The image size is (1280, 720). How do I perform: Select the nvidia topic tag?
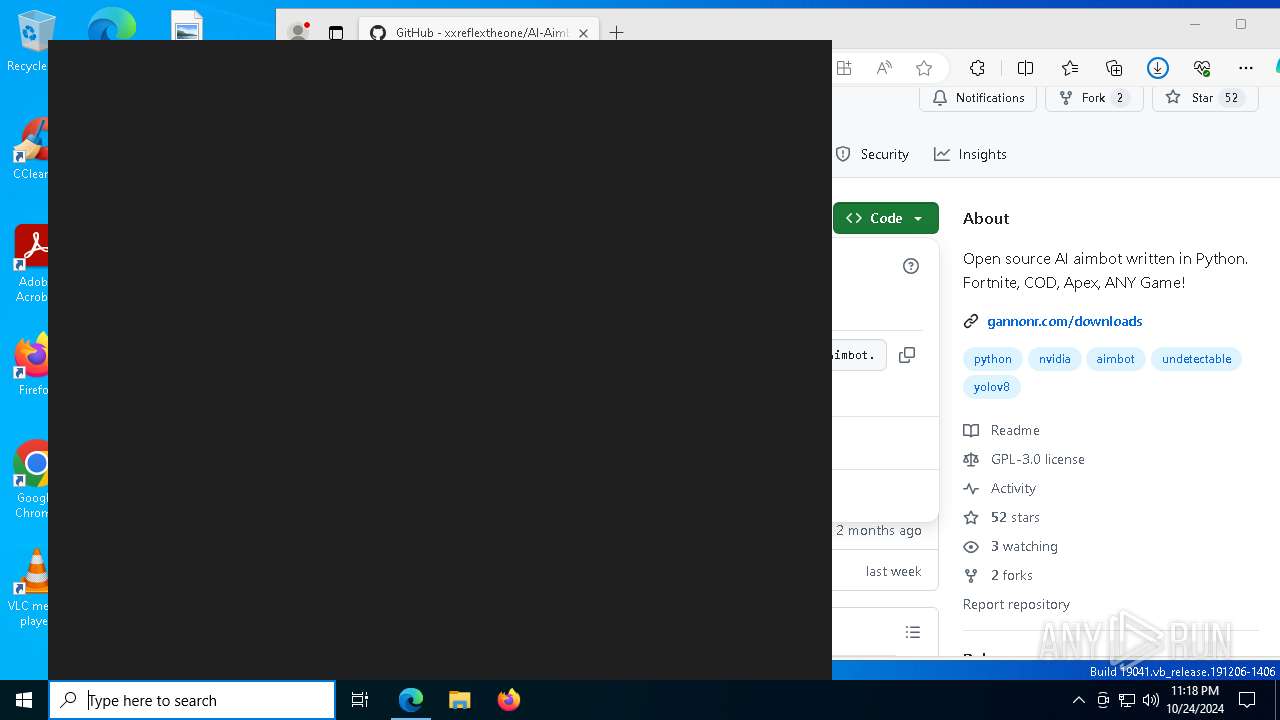click(x=1054, y=359)
